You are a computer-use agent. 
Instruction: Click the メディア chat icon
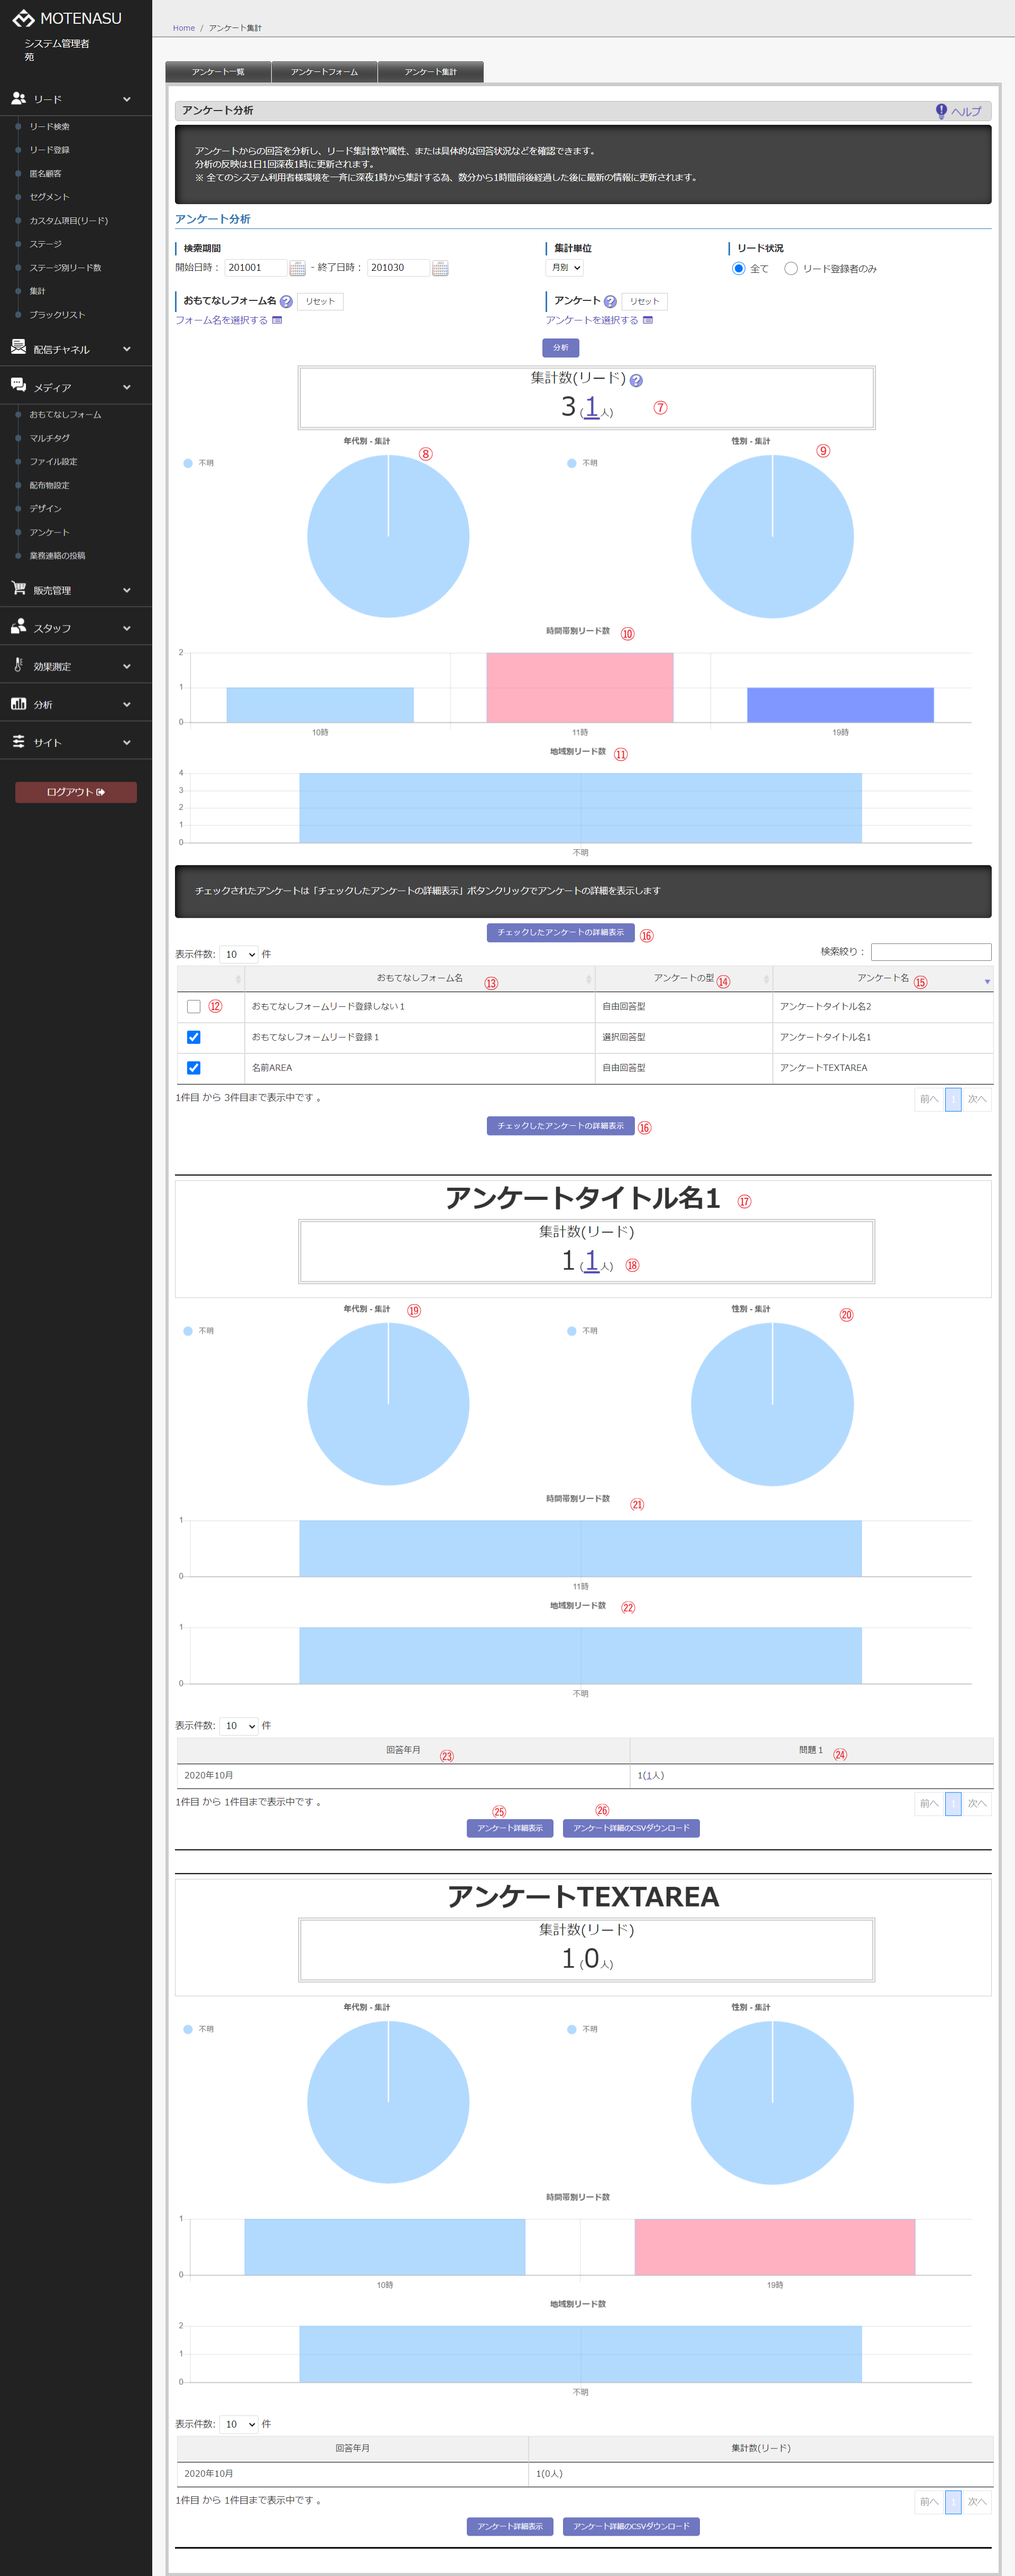click(x=18, y=385)
